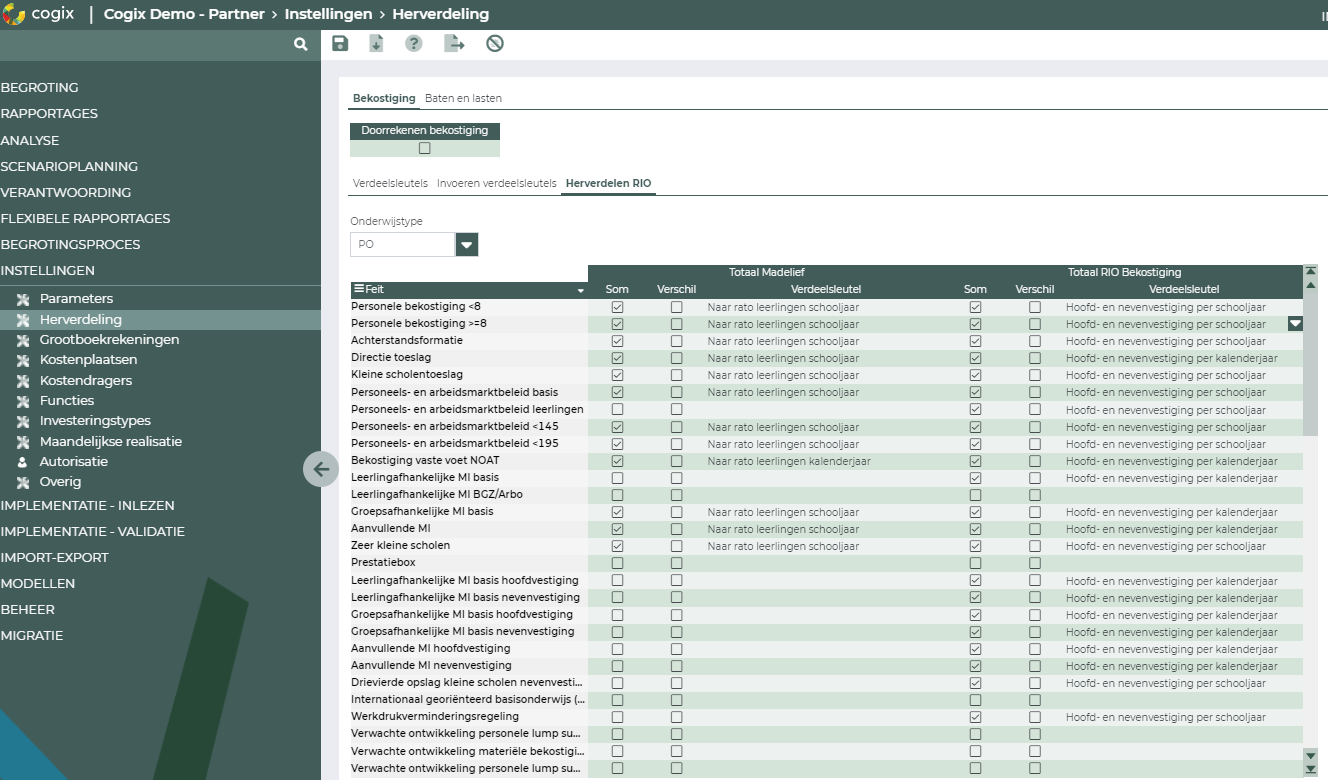Click the download document icon in toolbar
The width and height of the screenshot is (1328, 780).
(376, 43)
